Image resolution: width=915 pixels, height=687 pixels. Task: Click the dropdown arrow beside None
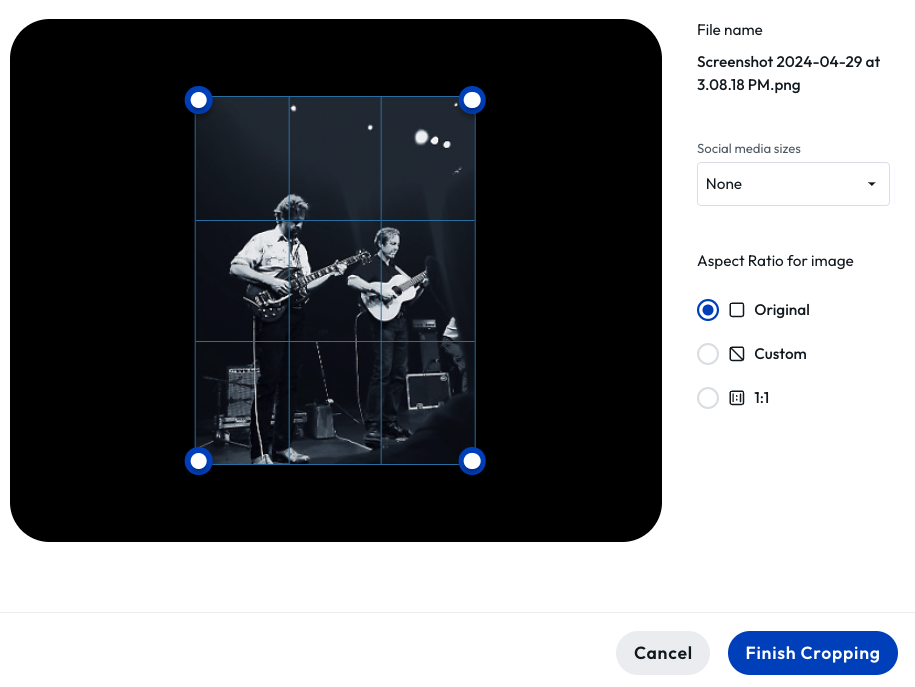point(872,184)
